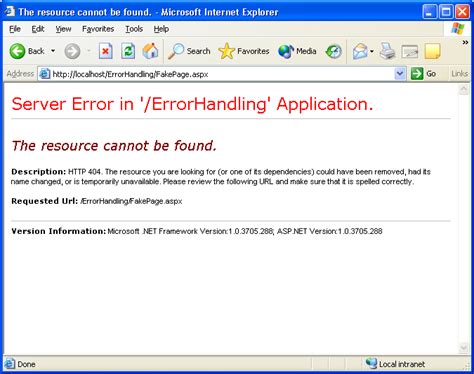
Task: Open the Favorites star panel
Action: (244, 51)
